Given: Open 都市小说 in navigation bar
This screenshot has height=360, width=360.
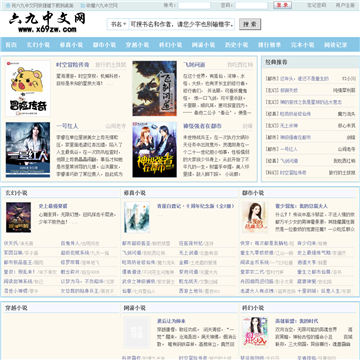Looking at the screenshot, I should [x=104, y=45].
